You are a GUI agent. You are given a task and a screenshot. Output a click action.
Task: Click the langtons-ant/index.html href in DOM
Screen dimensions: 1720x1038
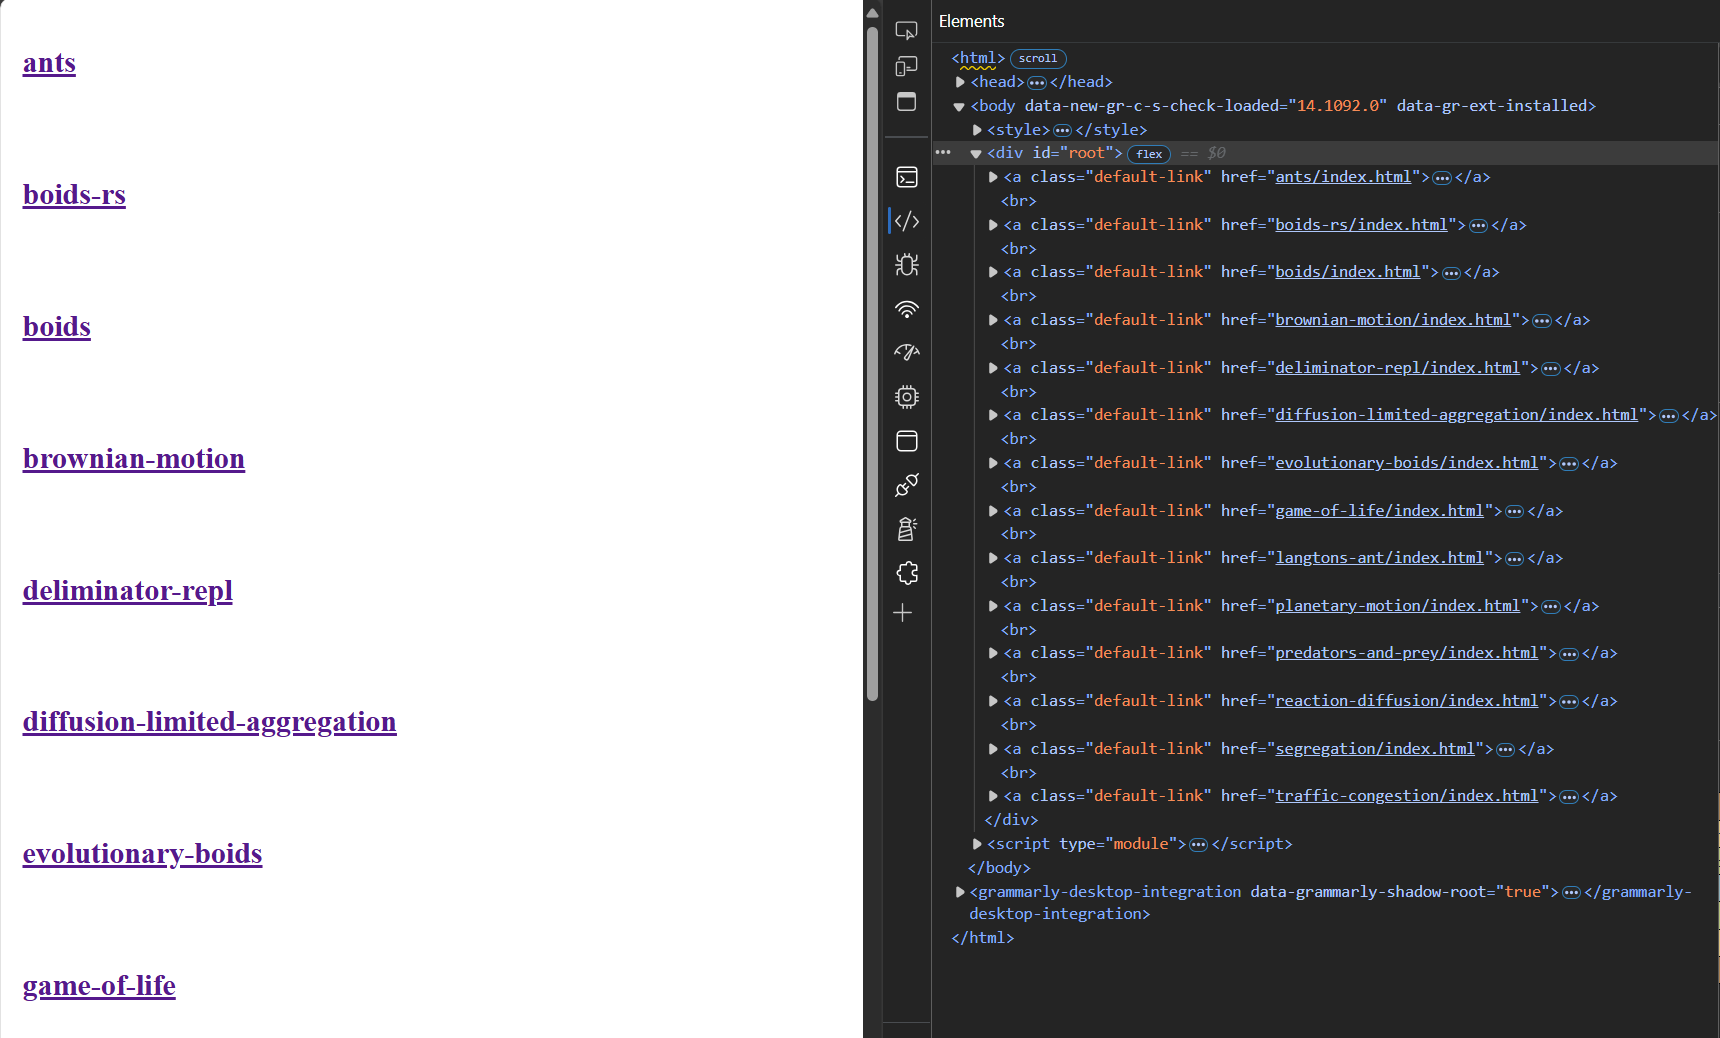coord(1379,558)
